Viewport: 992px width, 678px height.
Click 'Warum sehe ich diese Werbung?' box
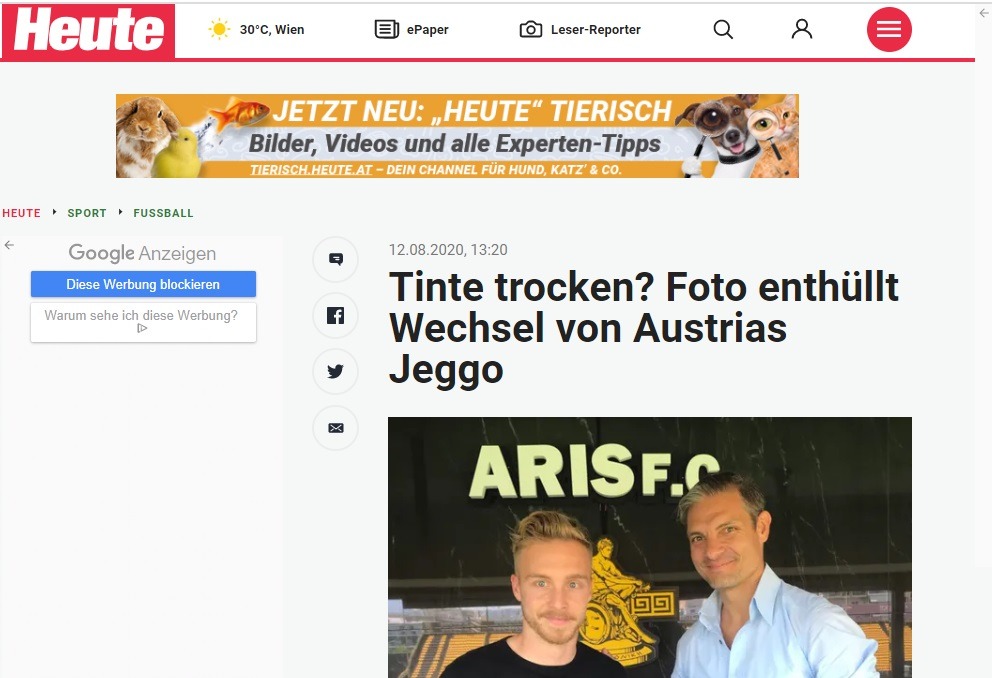[x=143, y=322]
